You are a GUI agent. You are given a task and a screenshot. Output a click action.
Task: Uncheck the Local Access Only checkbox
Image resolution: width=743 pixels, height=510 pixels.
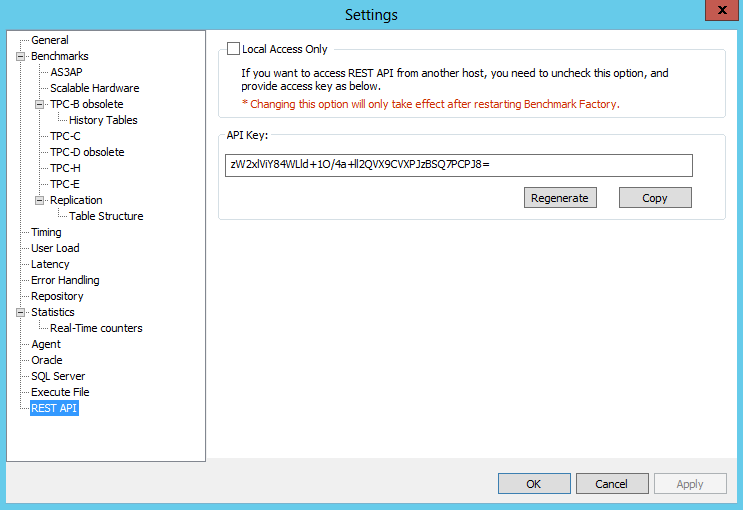(234, 49)
